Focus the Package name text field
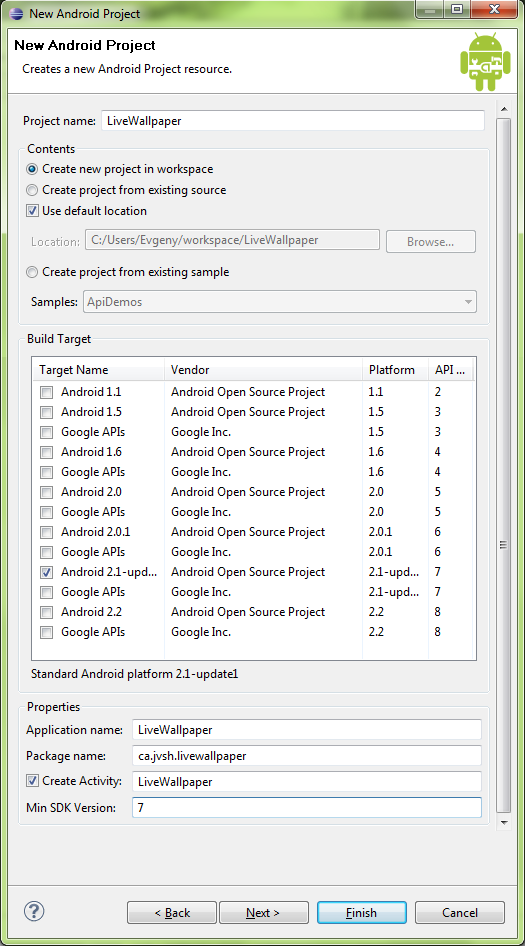Screen dimensions: 525x946 tap(307, 755)
